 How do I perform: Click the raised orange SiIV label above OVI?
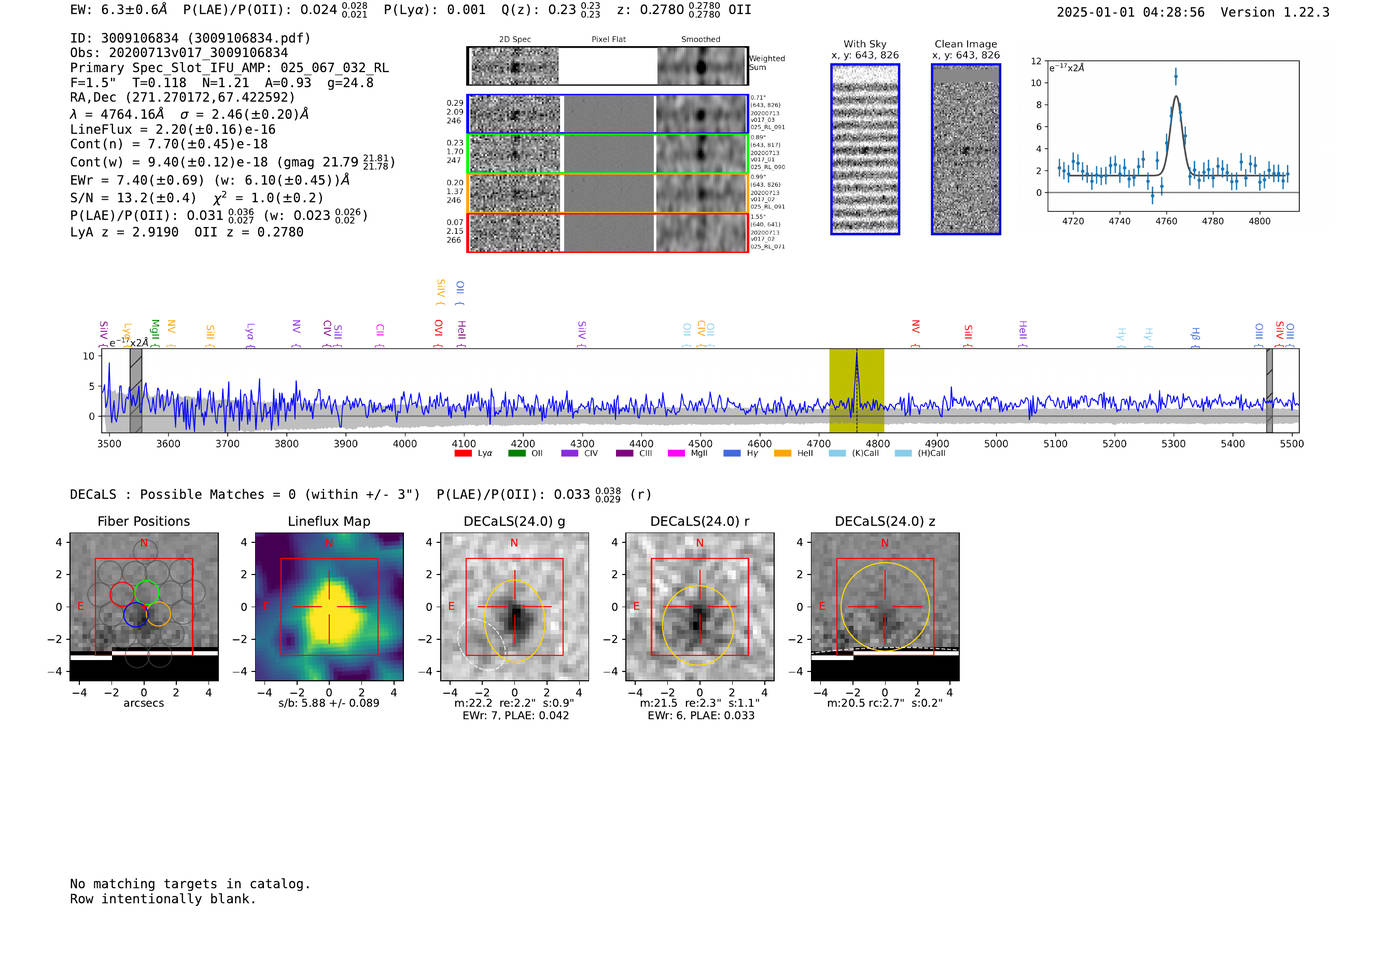coord(441,292)
